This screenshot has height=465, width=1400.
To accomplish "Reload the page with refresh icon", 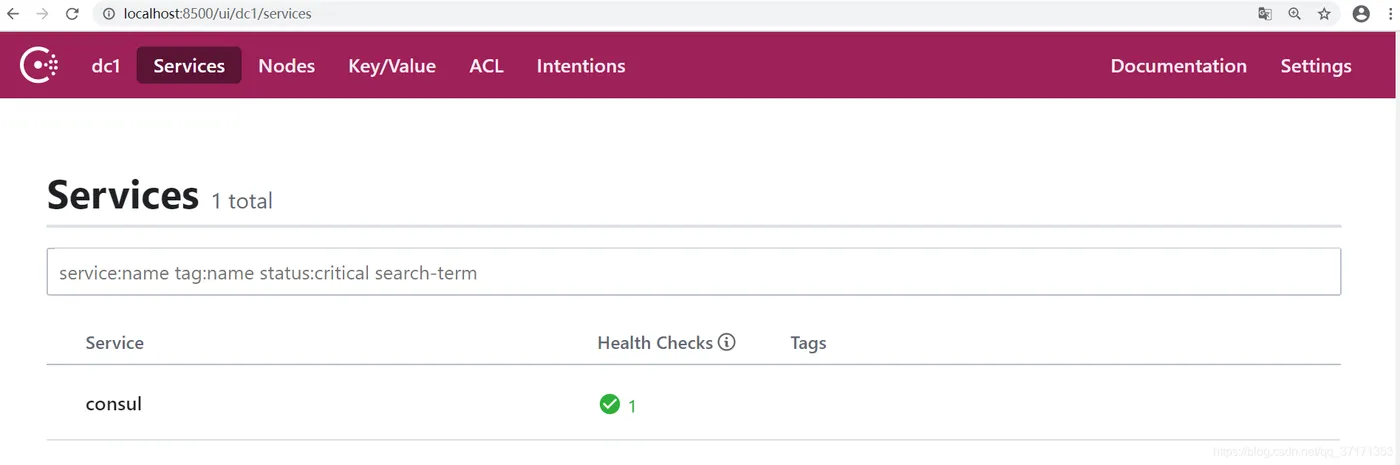I will [72, 14].
